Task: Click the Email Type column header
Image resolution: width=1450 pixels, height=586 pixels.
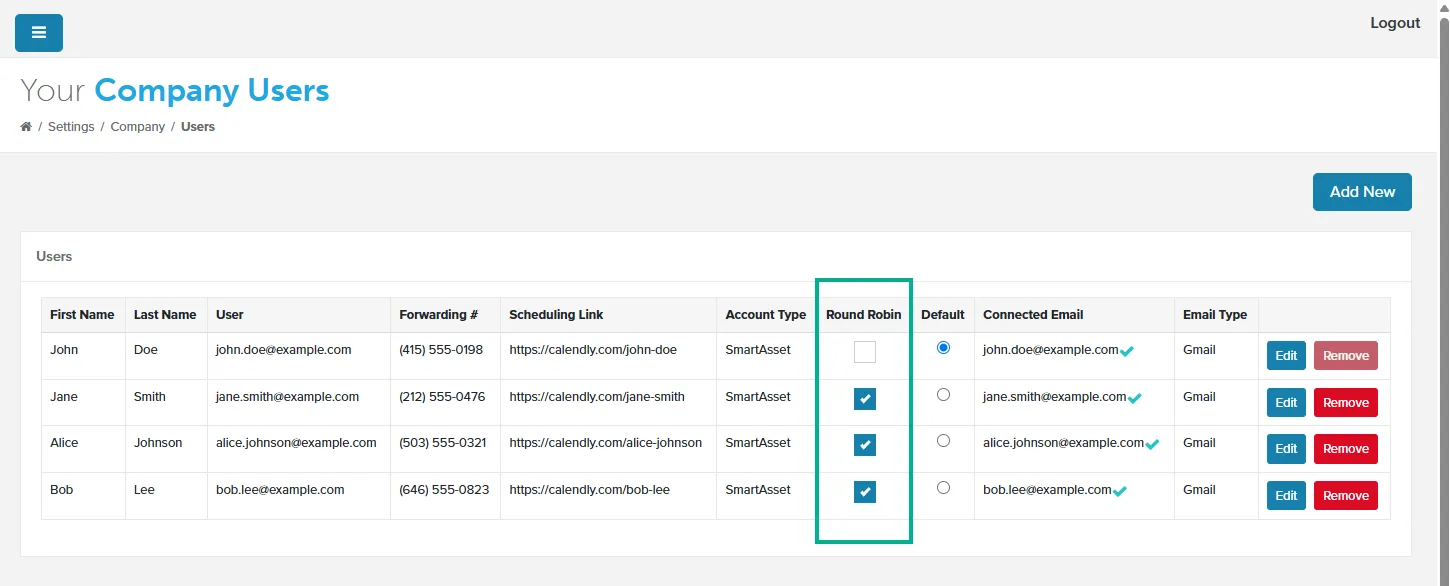Action: [1215, 315]
